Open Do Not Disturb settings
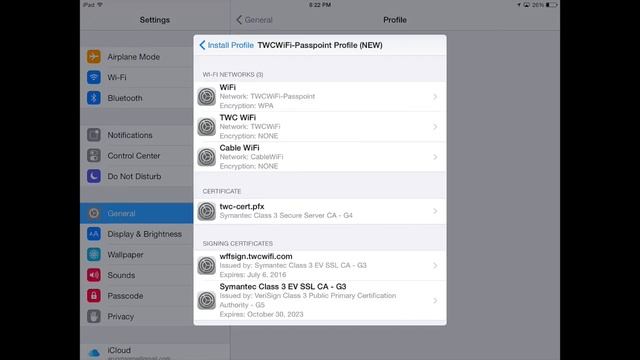Image resolution: width=640 pixels, height=360 pixels. point(136,176)
